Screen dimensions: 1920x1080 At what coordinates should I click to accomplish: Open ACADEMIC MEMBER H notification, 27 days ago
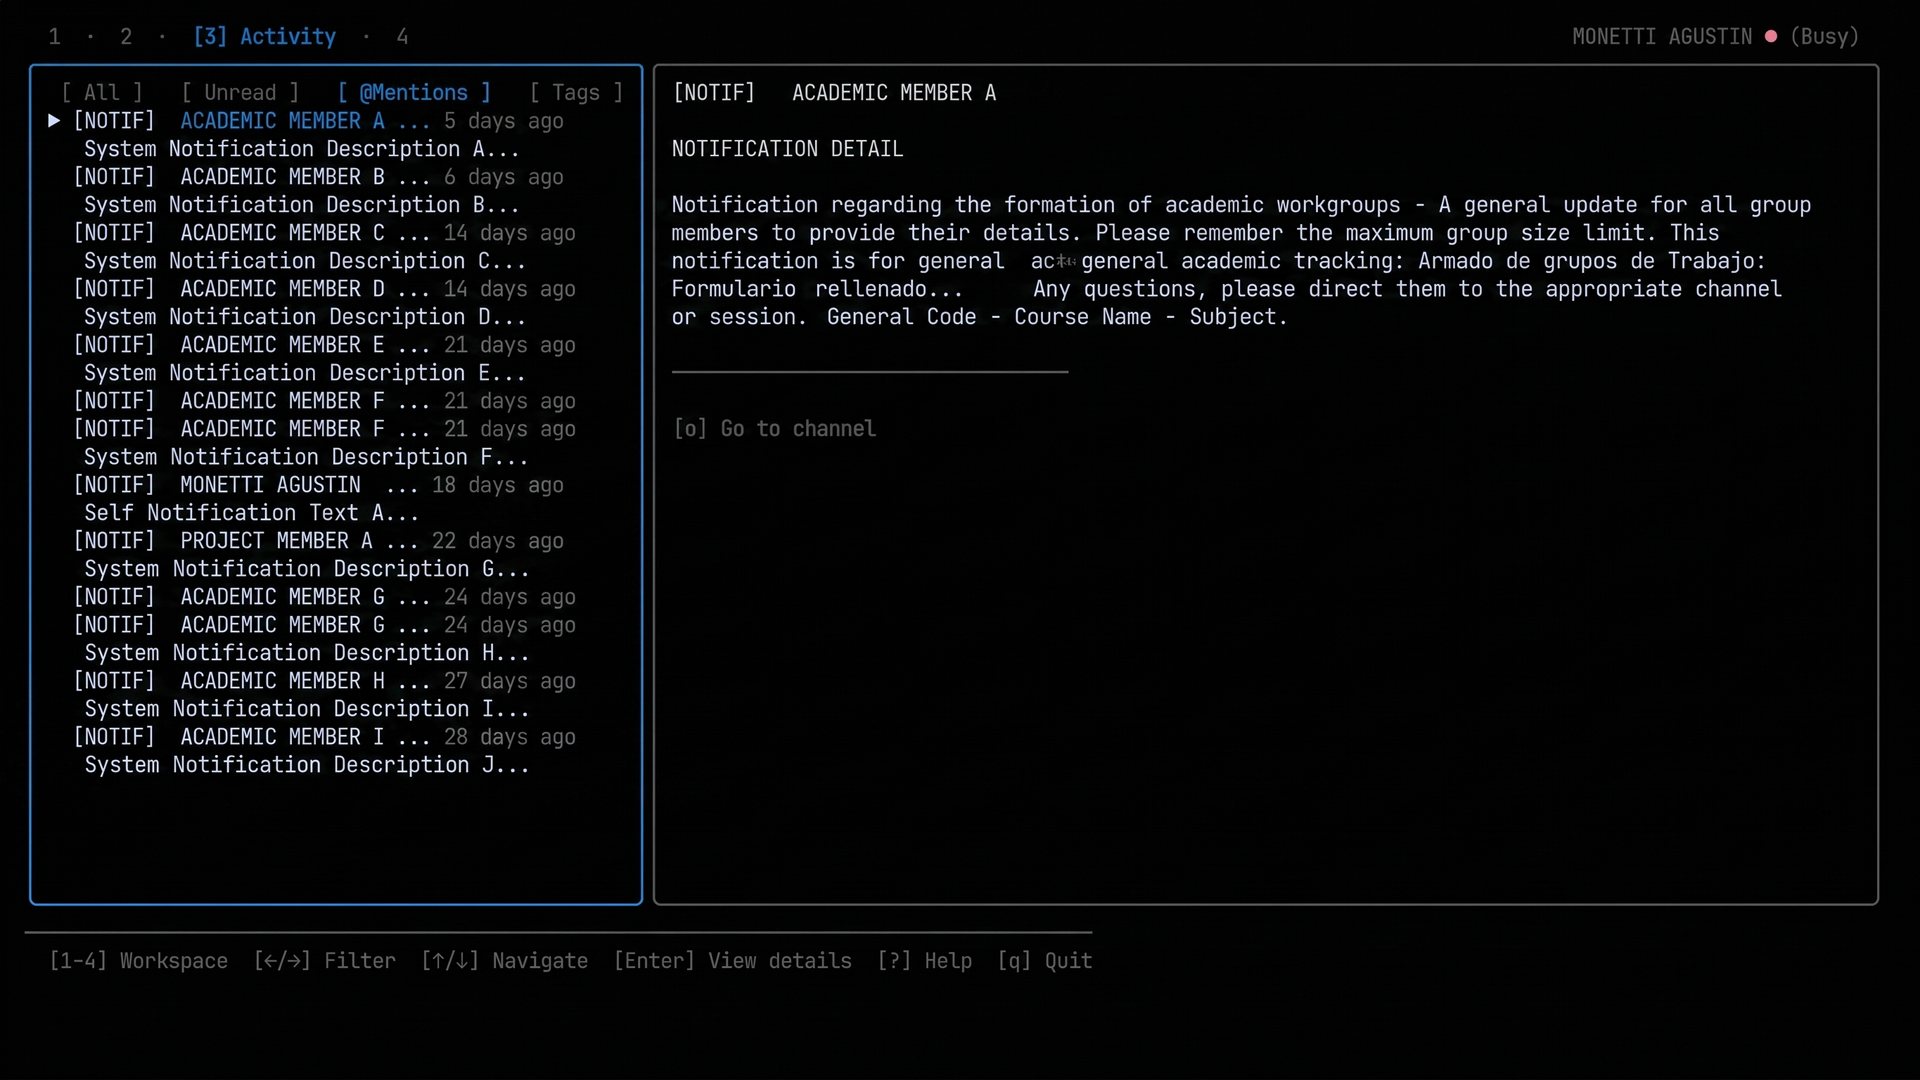tap(324, 681)
